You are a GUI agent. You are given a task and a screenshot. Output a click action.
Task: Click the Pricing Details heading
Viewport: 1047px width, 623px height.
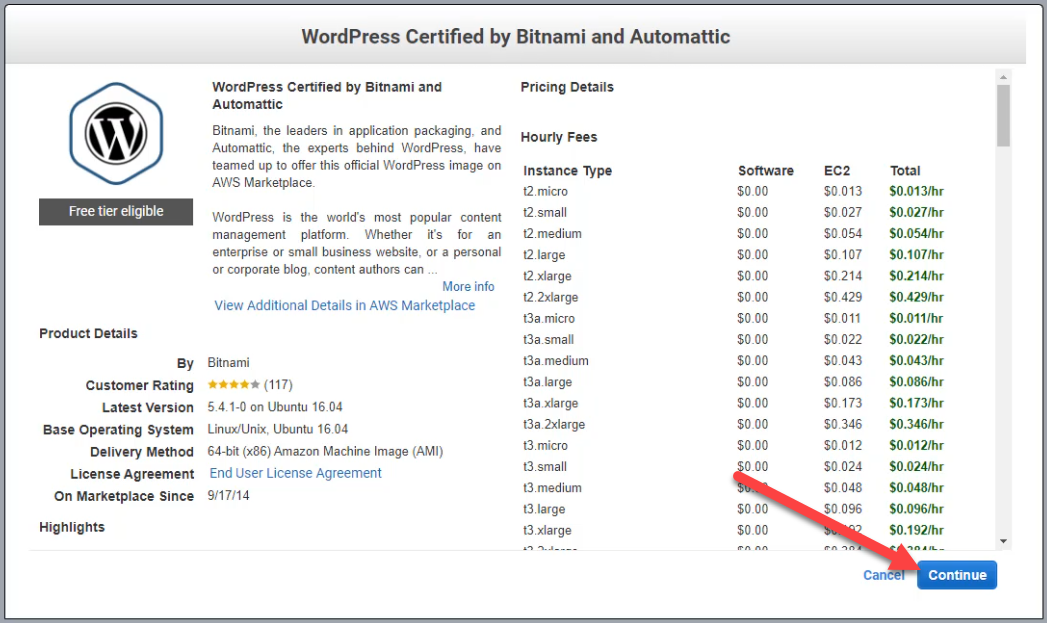click(x=567, y=87)
